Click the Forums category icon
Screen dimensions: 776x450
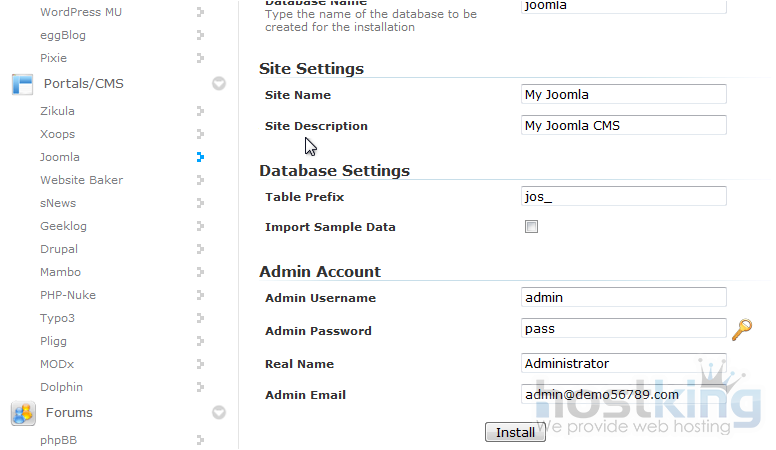point(22,413)
